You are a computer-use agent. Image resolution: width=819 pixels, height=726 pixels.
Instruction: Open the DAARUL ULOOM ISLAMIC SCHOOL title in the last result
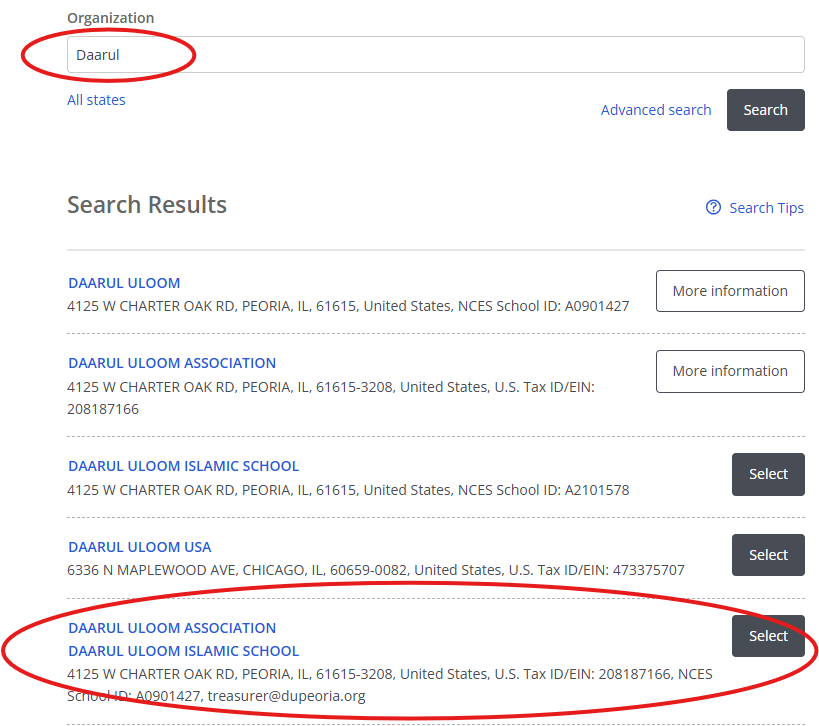tap(184, 651)
